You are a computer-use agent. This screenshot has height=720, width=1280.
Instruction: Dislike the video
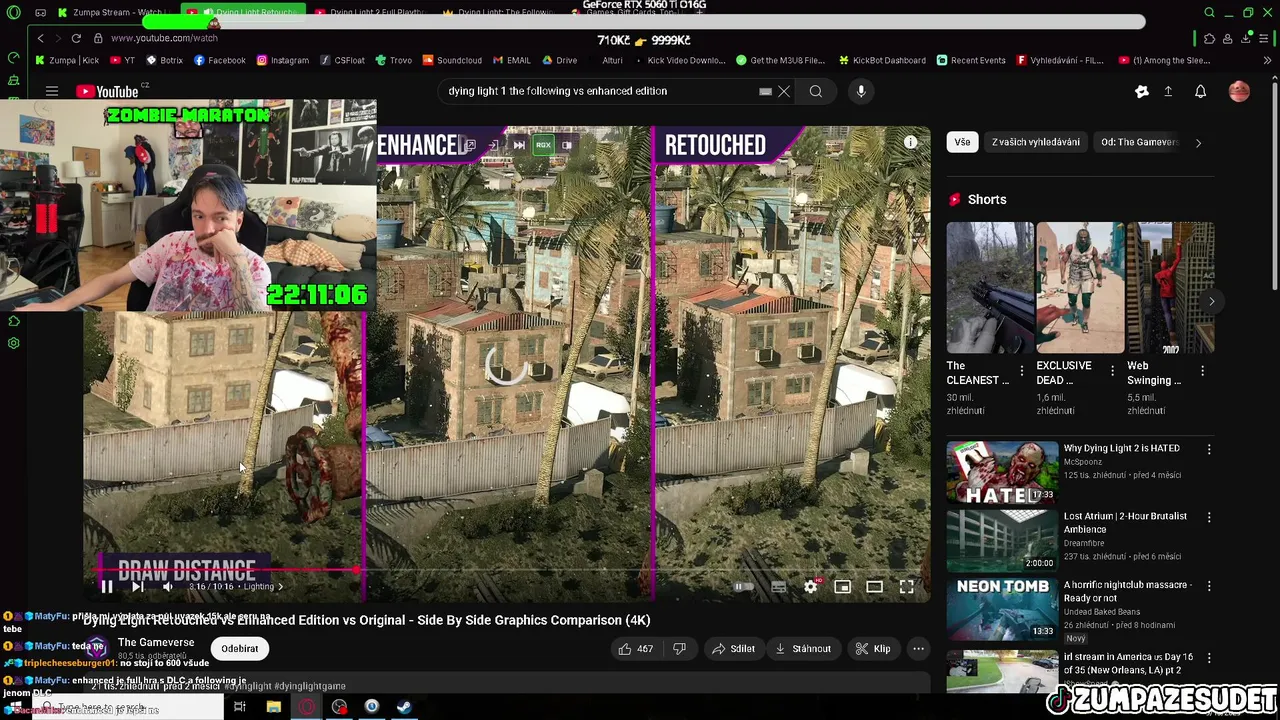[679, 649]
